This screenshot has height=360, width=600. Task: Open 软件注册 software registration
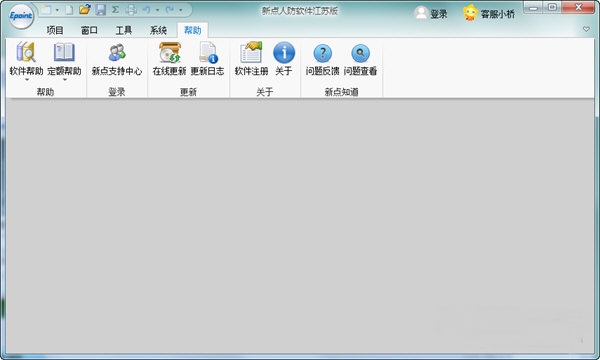(251, 59)
